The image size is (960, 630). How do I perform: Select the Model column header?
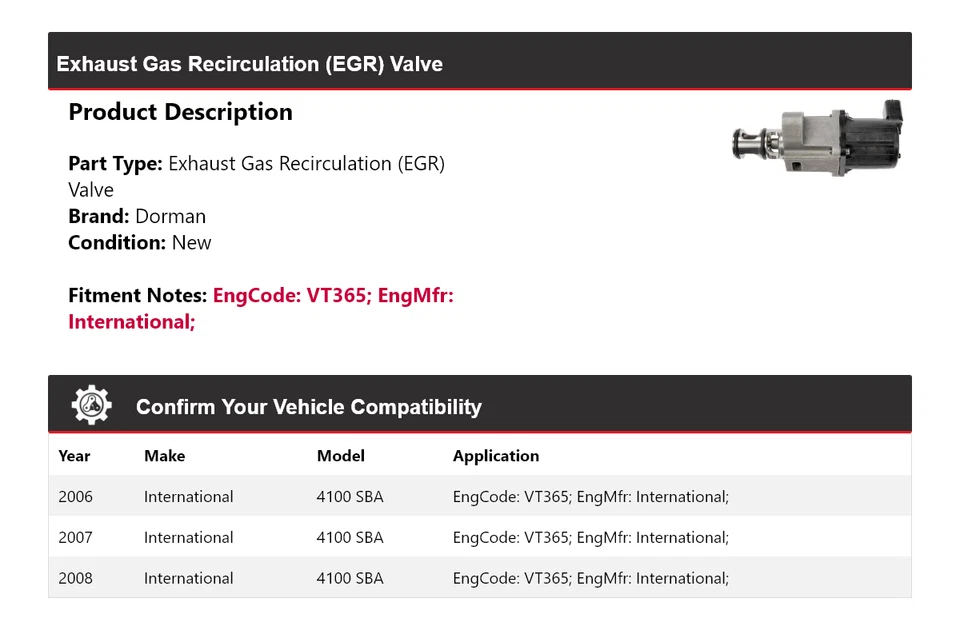tap(340, 456)
